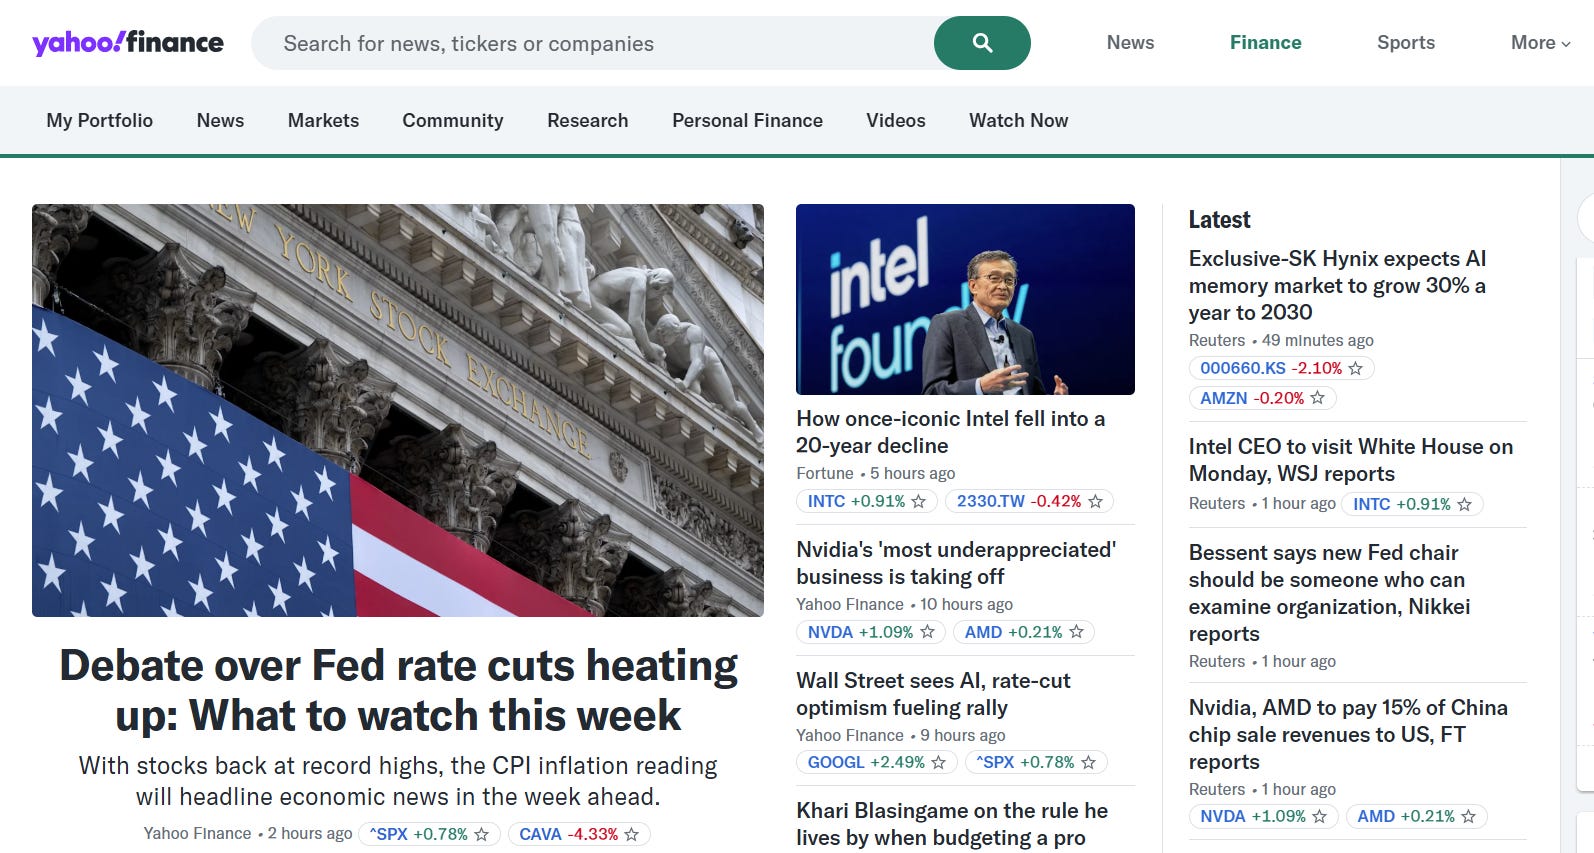Star the AMD chip under China chip story
The height and width of the screenshot is (853, 1594).
click(1468, 816)
